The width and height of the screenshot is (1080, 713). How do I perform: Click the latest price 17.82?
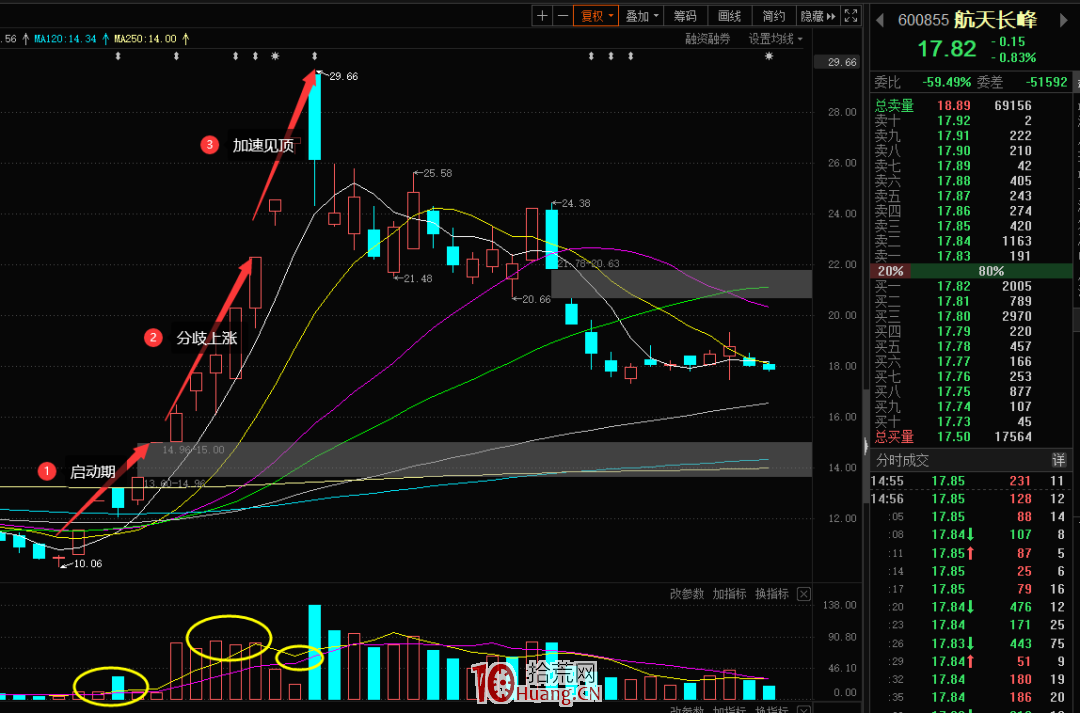coord(947,49)
